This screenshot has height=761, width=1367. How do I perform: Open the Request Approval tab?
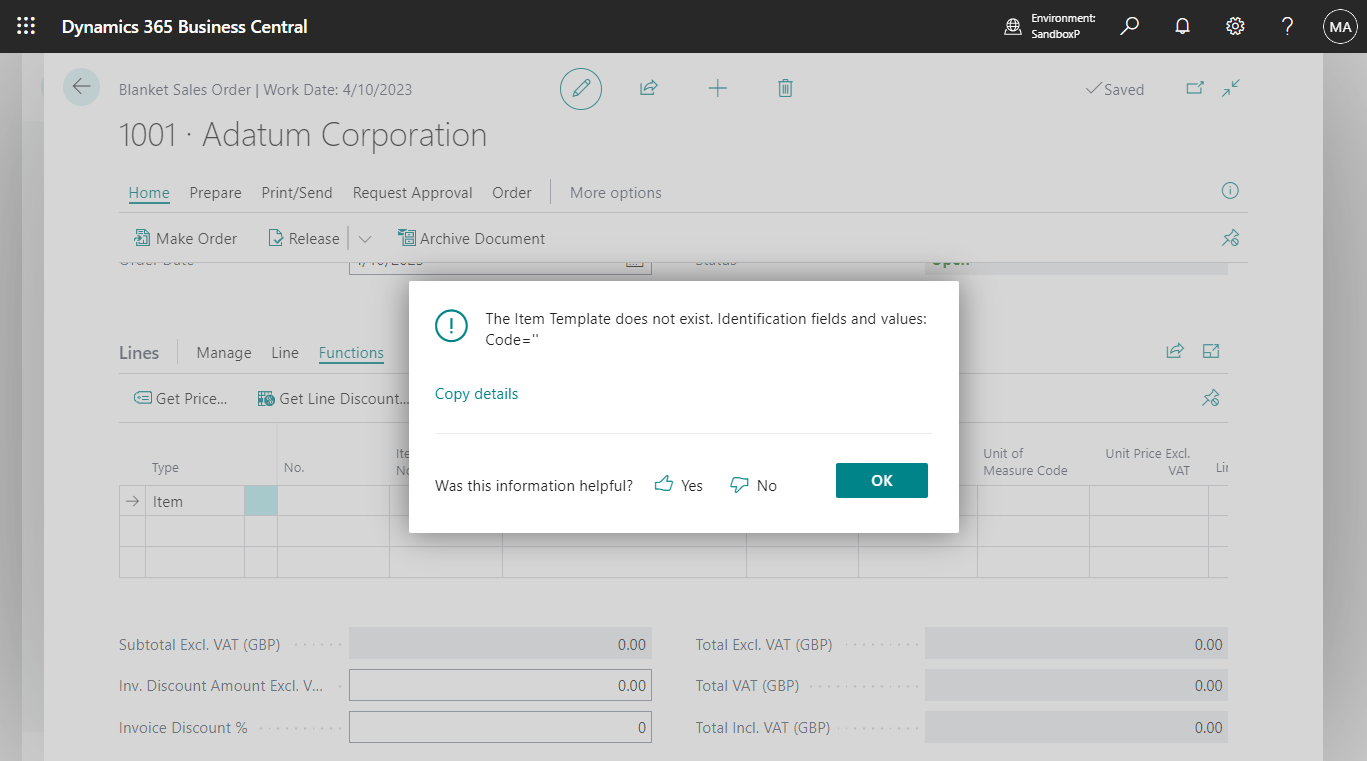pyautogui.click(x=413, y=193)
